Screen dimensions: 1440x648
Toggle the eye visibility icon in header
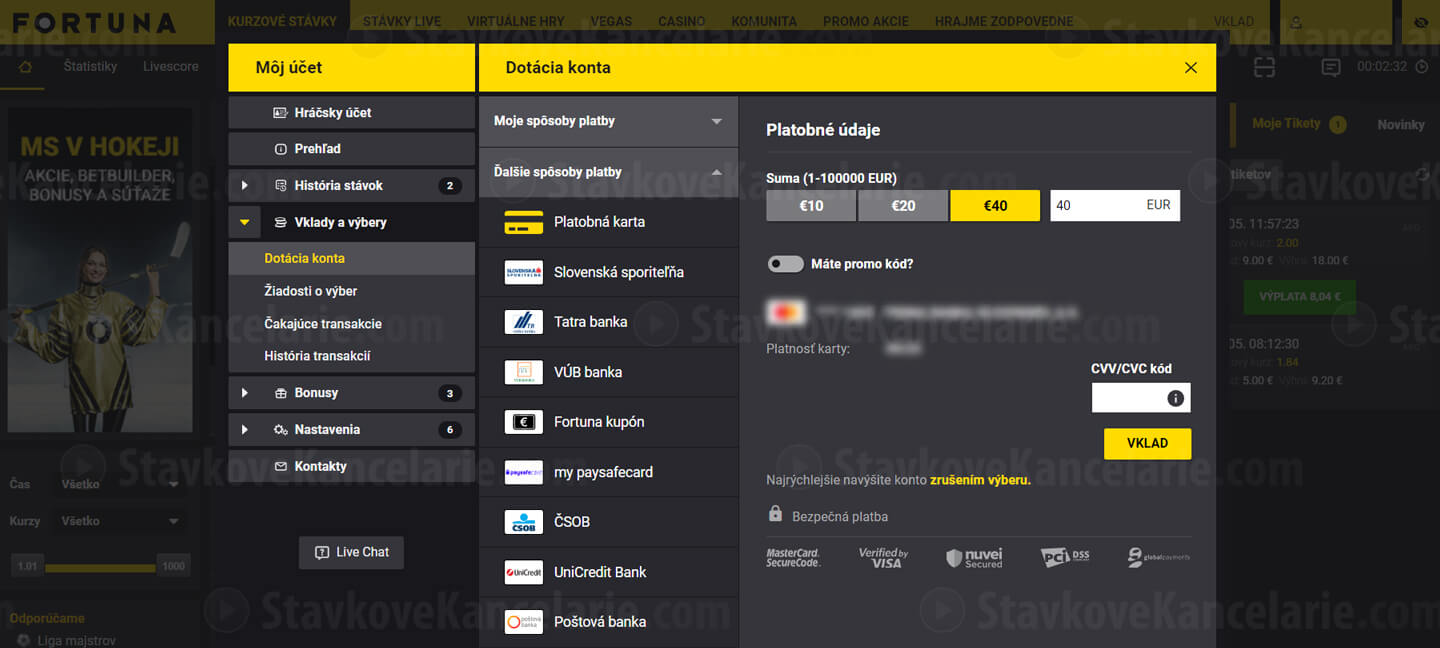pos(1421,21)
